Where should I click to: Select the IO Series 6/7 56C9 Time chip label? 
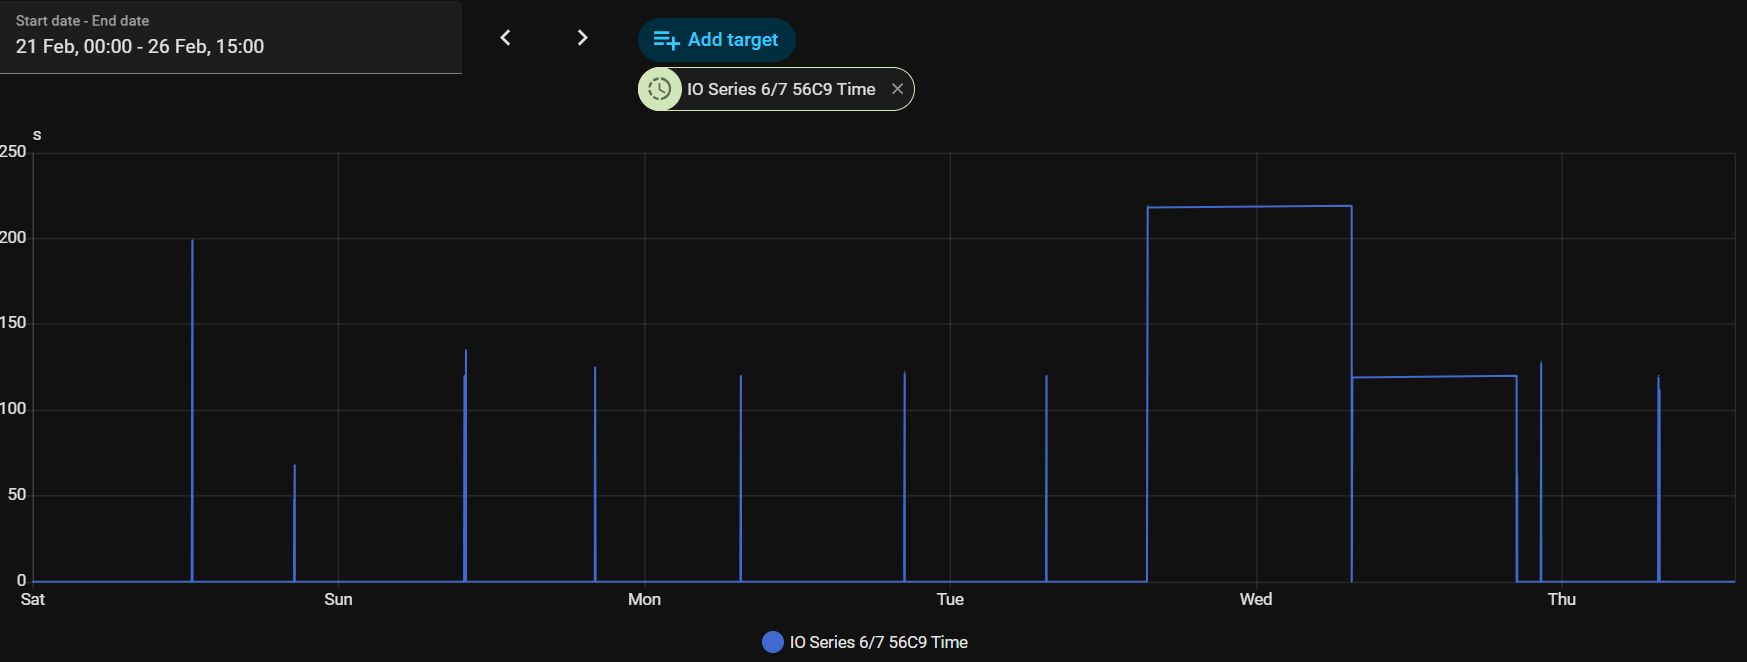781,89
